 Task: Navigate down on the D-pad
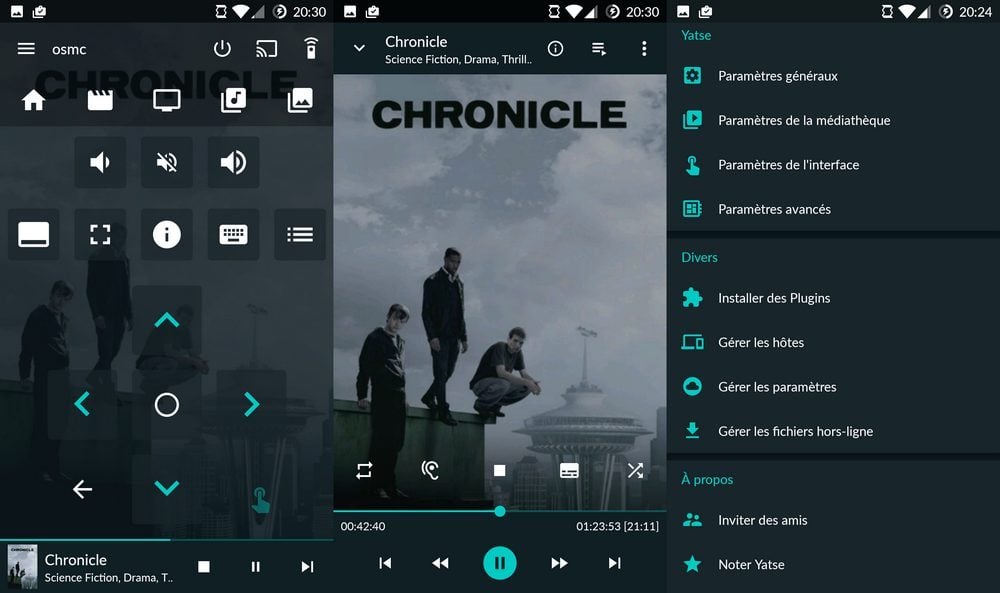(166, 488)
